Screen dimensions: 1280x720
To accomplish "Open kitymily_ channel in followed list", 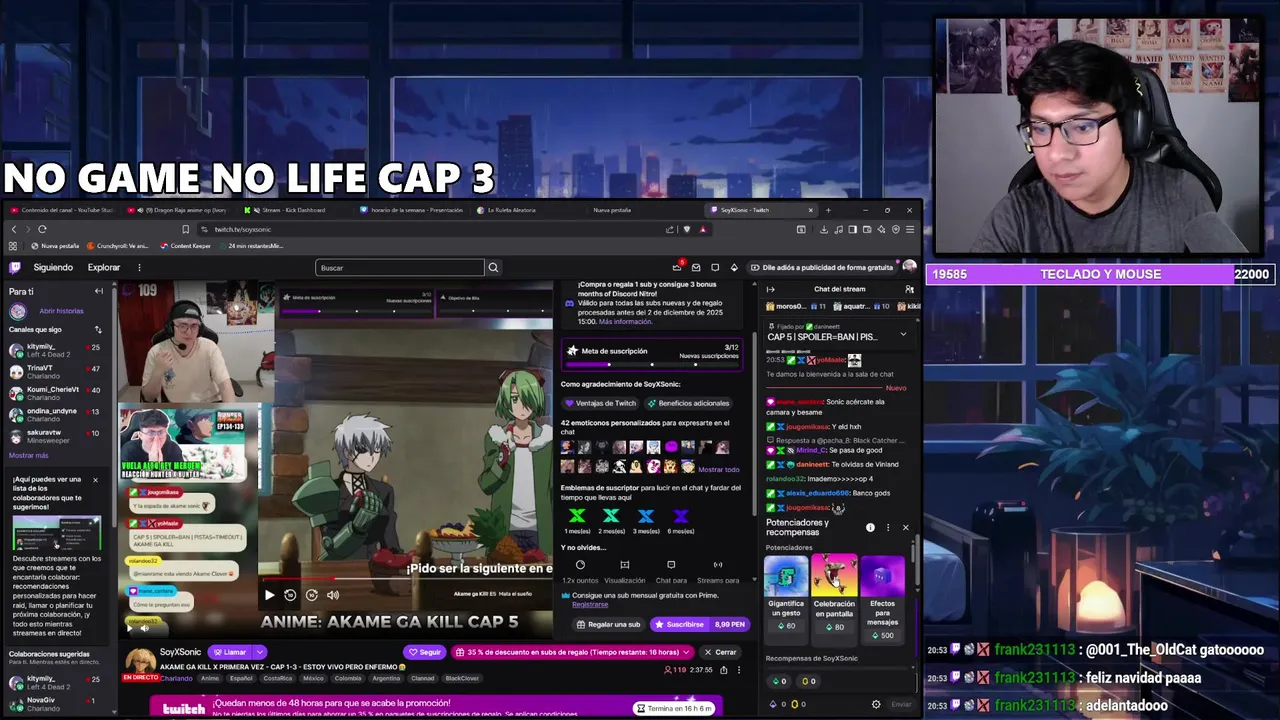I will click(55, 350).
